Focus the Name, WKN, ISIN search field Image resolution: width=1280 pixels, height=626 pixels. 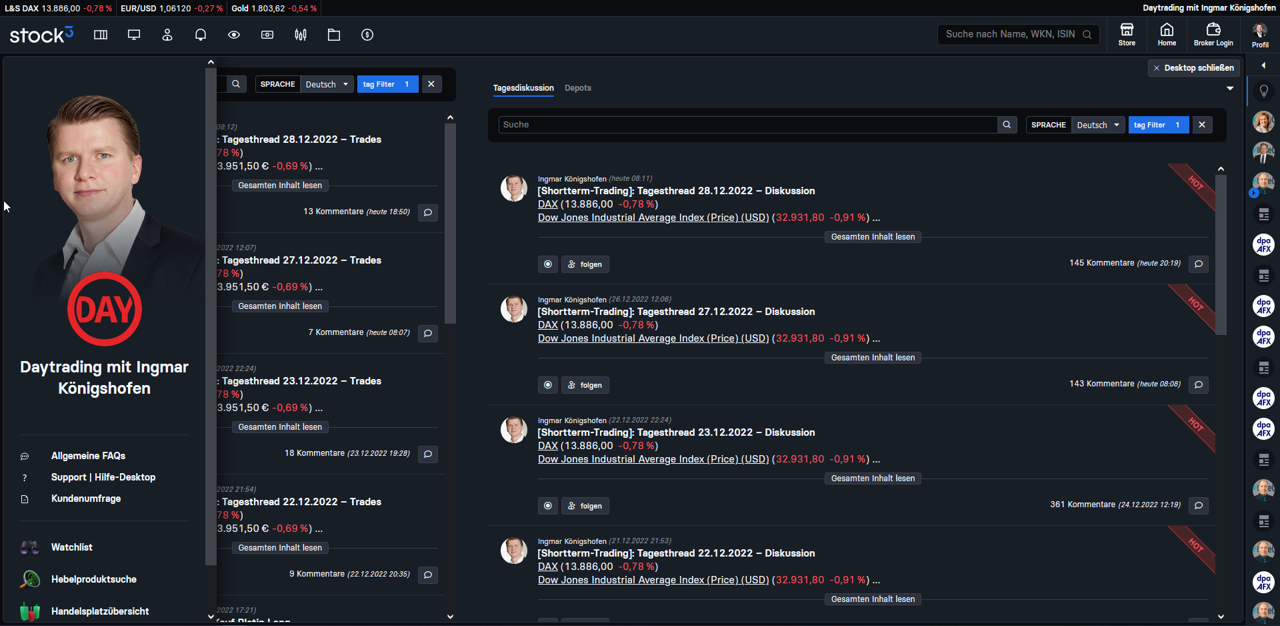coord(1018,35)
